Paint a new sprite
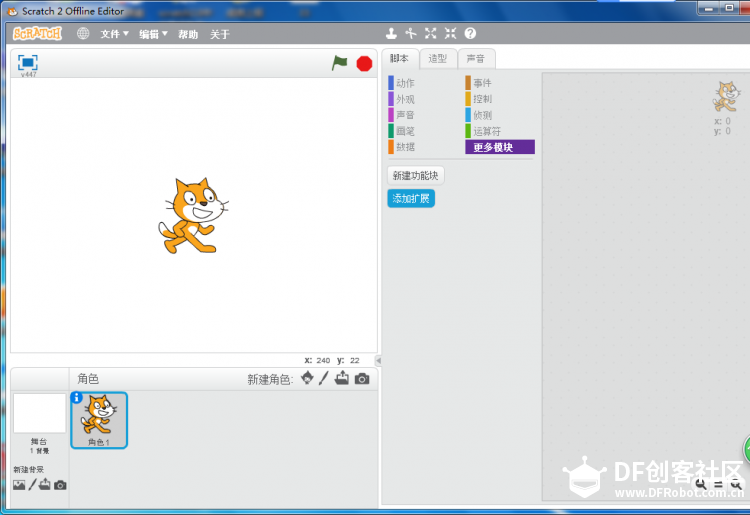Image resolution: width=750 pixels, height=515 pixels. click(324, 378)
